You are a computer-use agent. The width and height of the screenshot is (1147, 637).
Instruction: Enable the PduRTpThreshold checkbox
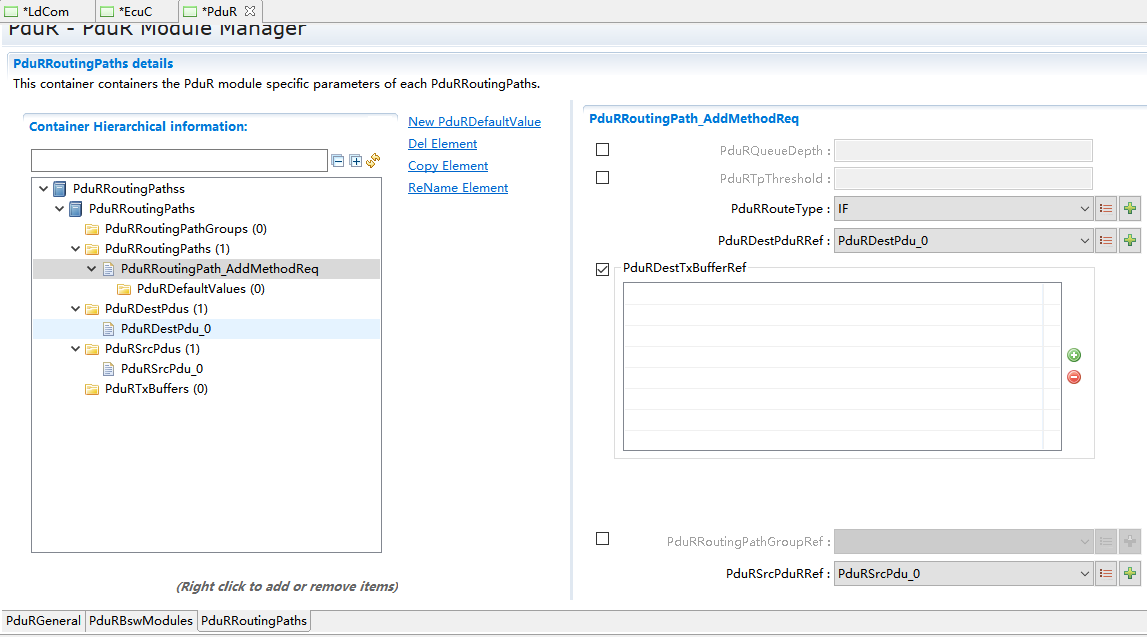coord(602,178)
